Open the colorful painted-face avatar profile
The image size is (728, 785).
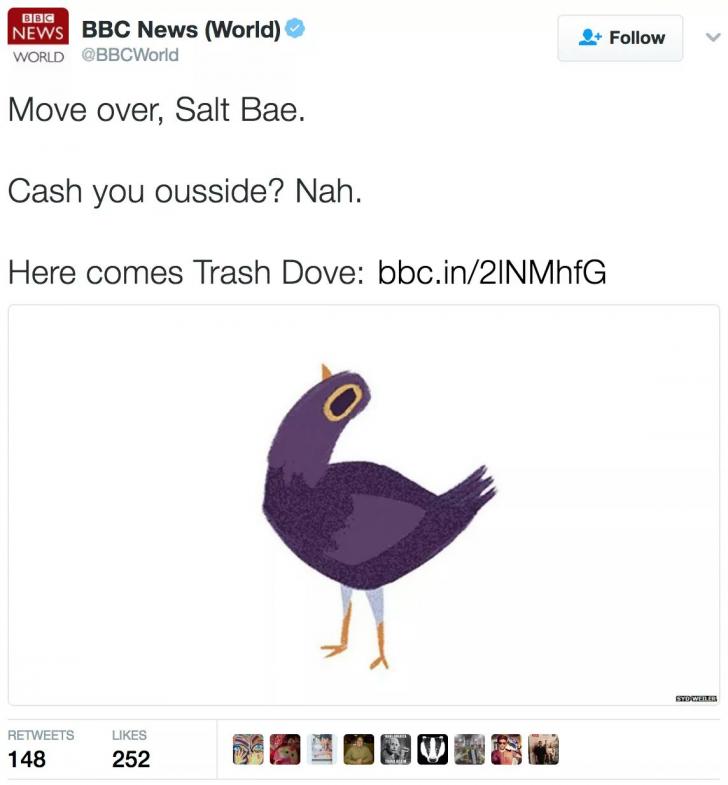[x=248, y=749]
